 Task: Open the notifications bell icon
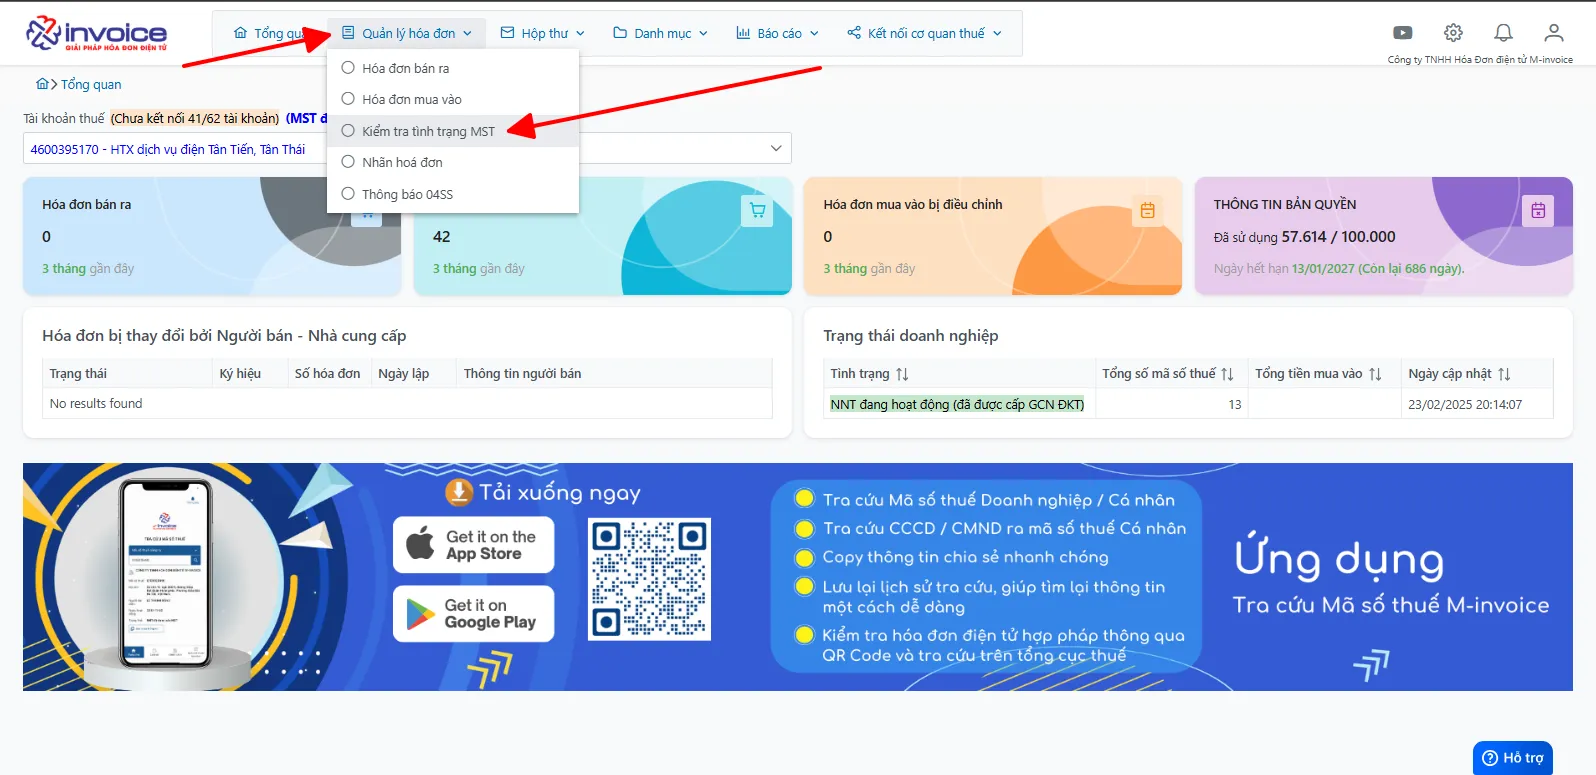(x=1503, y=33)
